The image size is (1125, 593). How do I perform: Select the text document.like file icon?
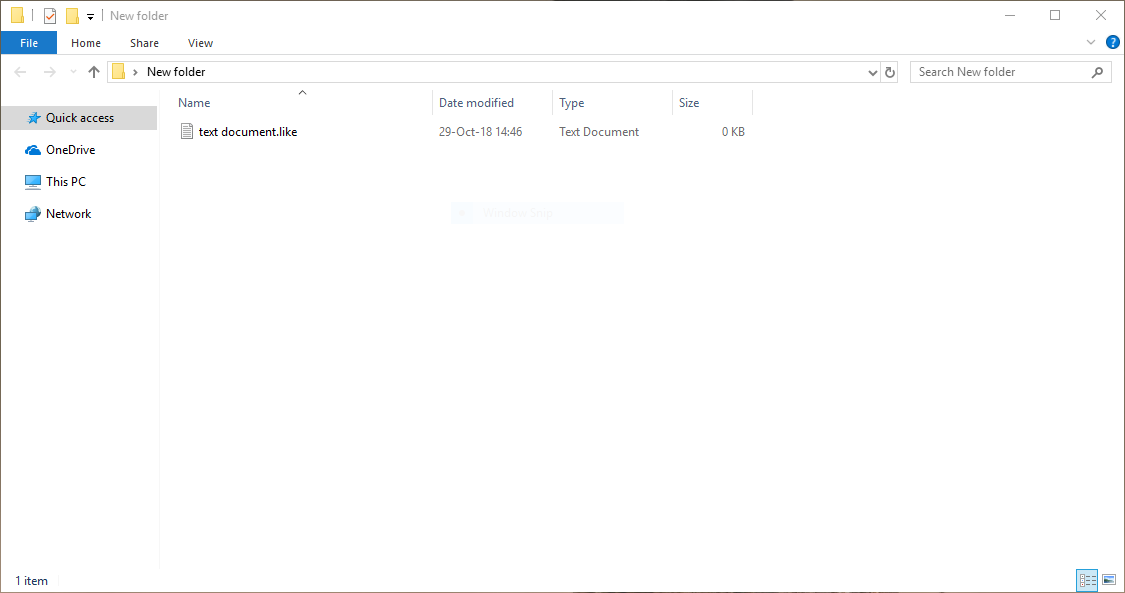[186, 132]
